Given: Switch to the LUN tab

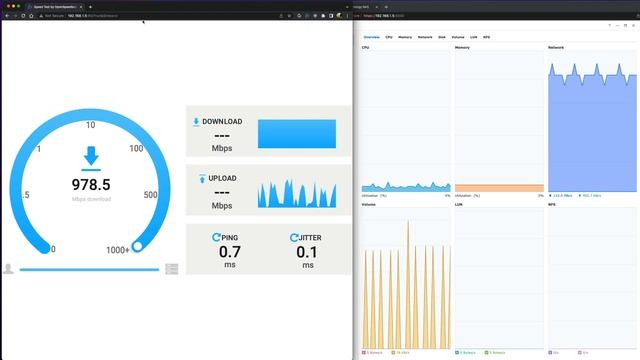Looking at the screenshot, I should (473, 37).
